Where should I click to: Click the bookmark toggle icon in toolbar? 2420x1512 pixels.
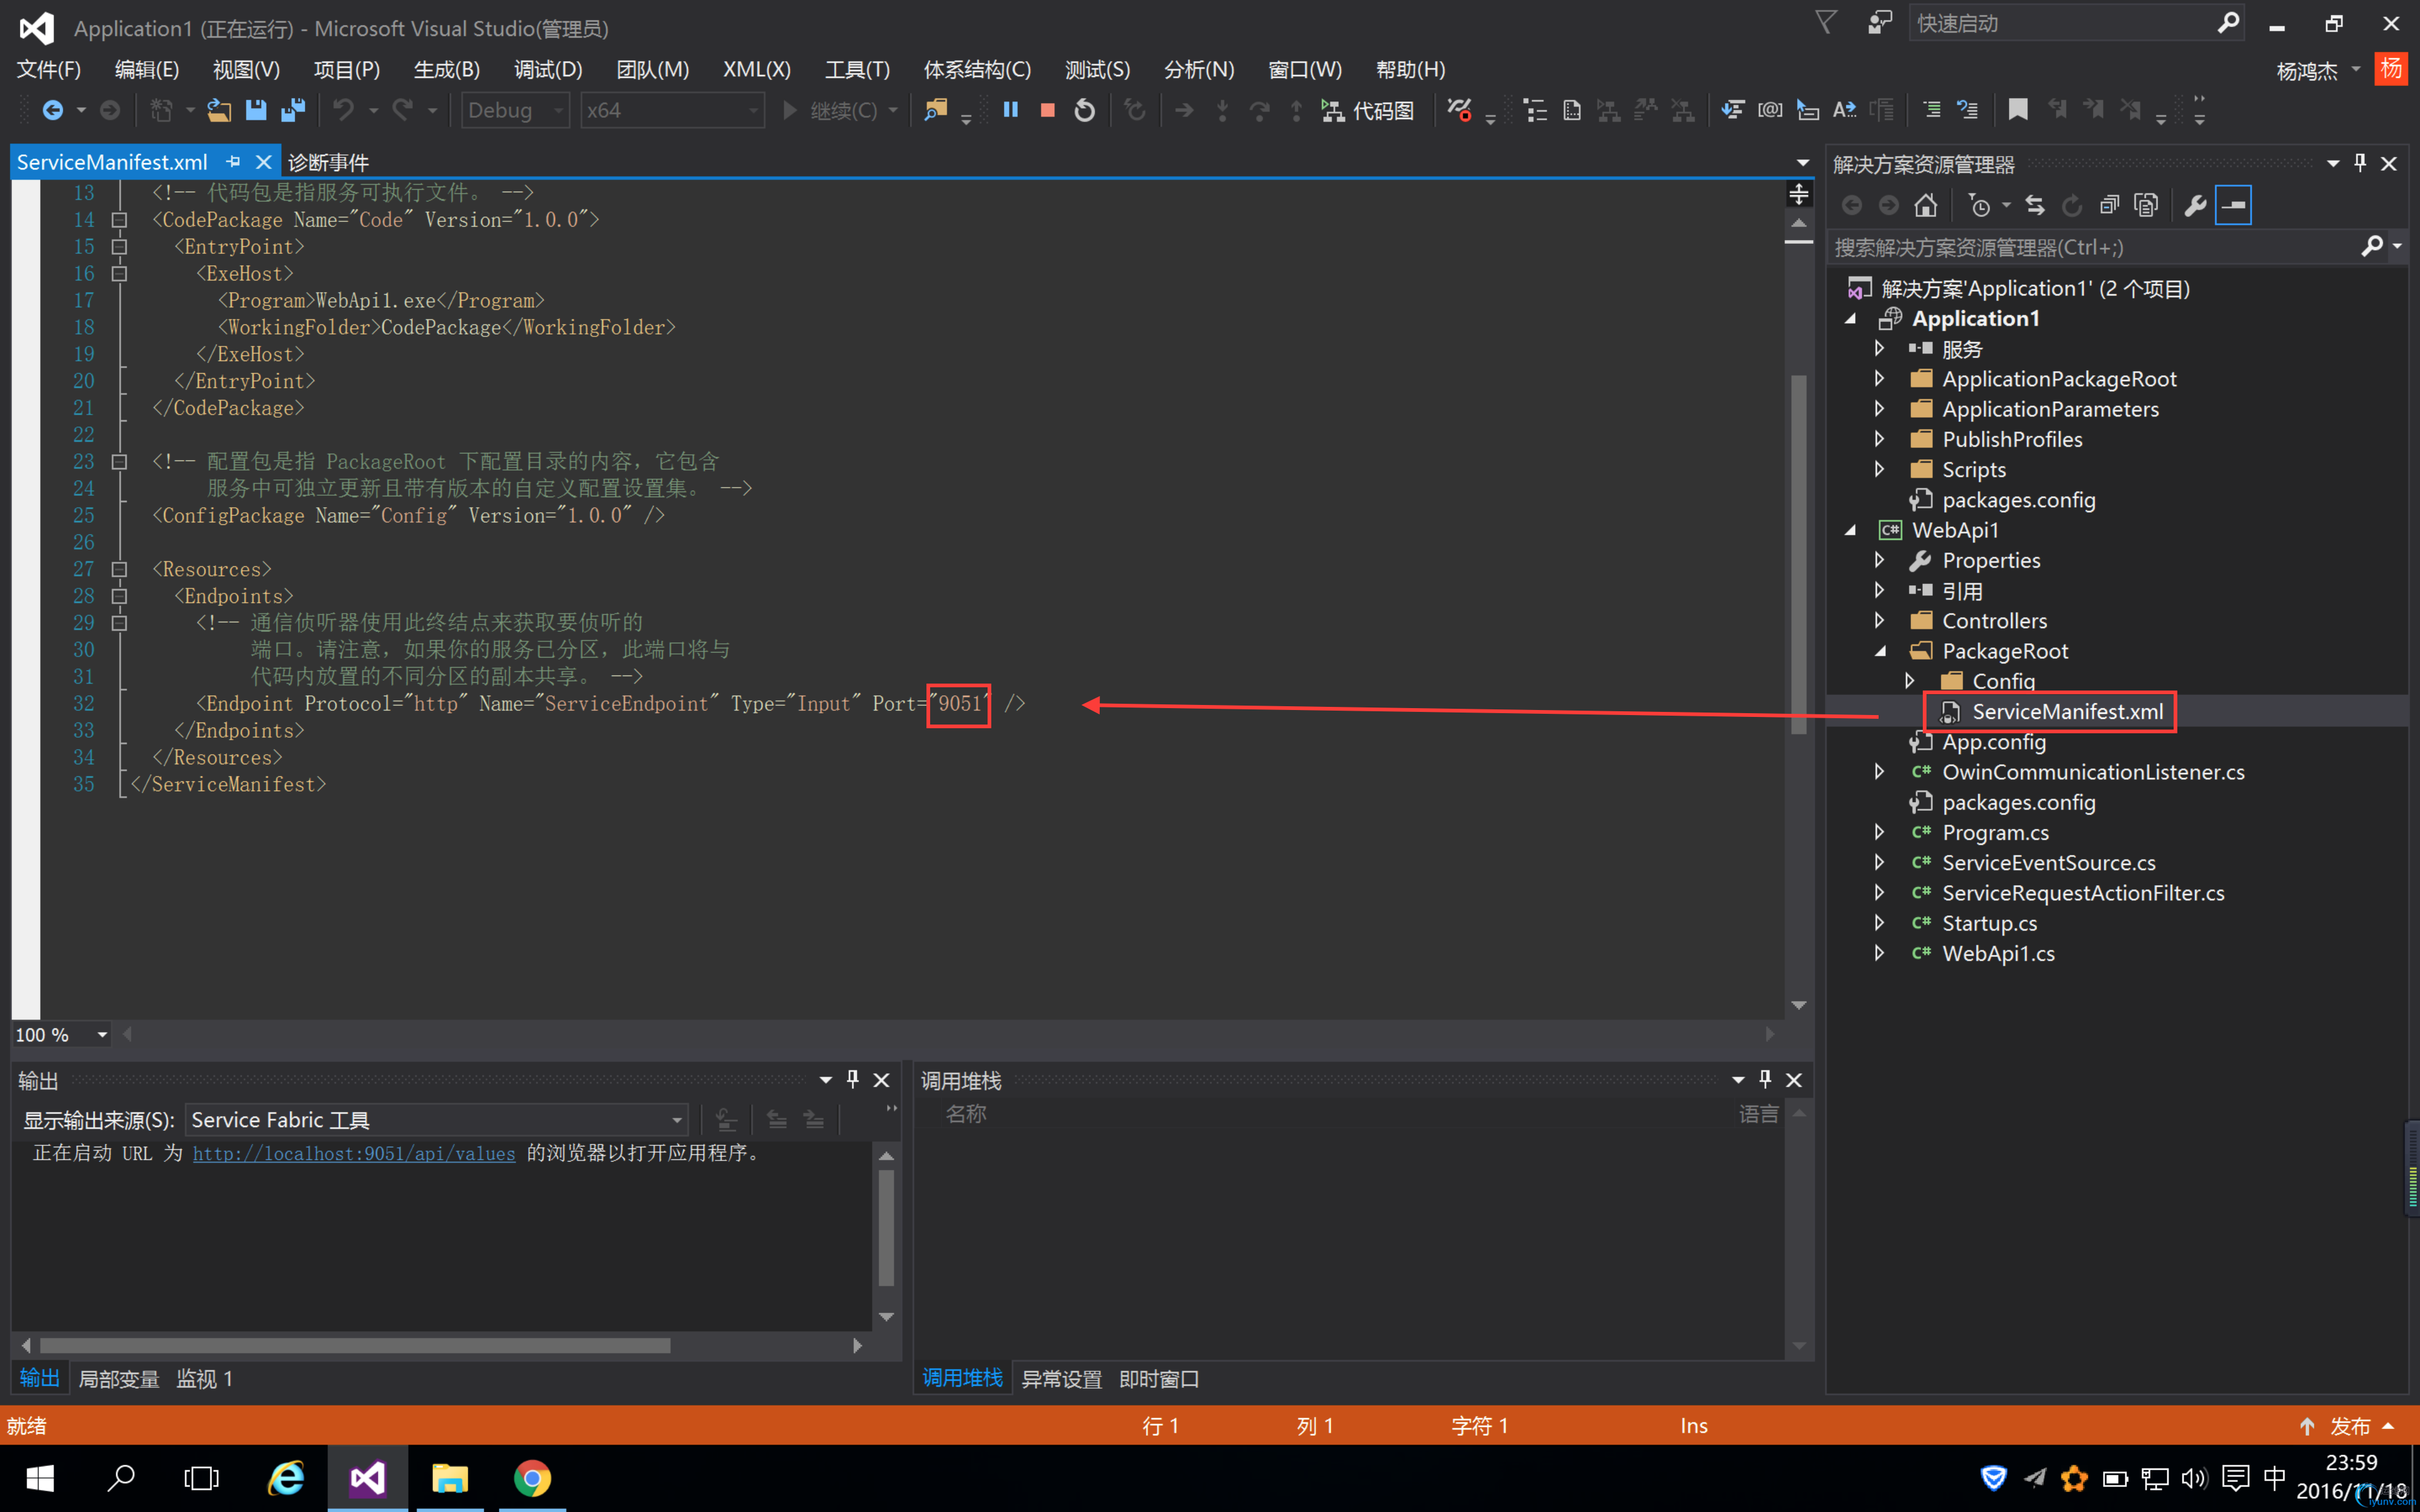click(2017, 110)
